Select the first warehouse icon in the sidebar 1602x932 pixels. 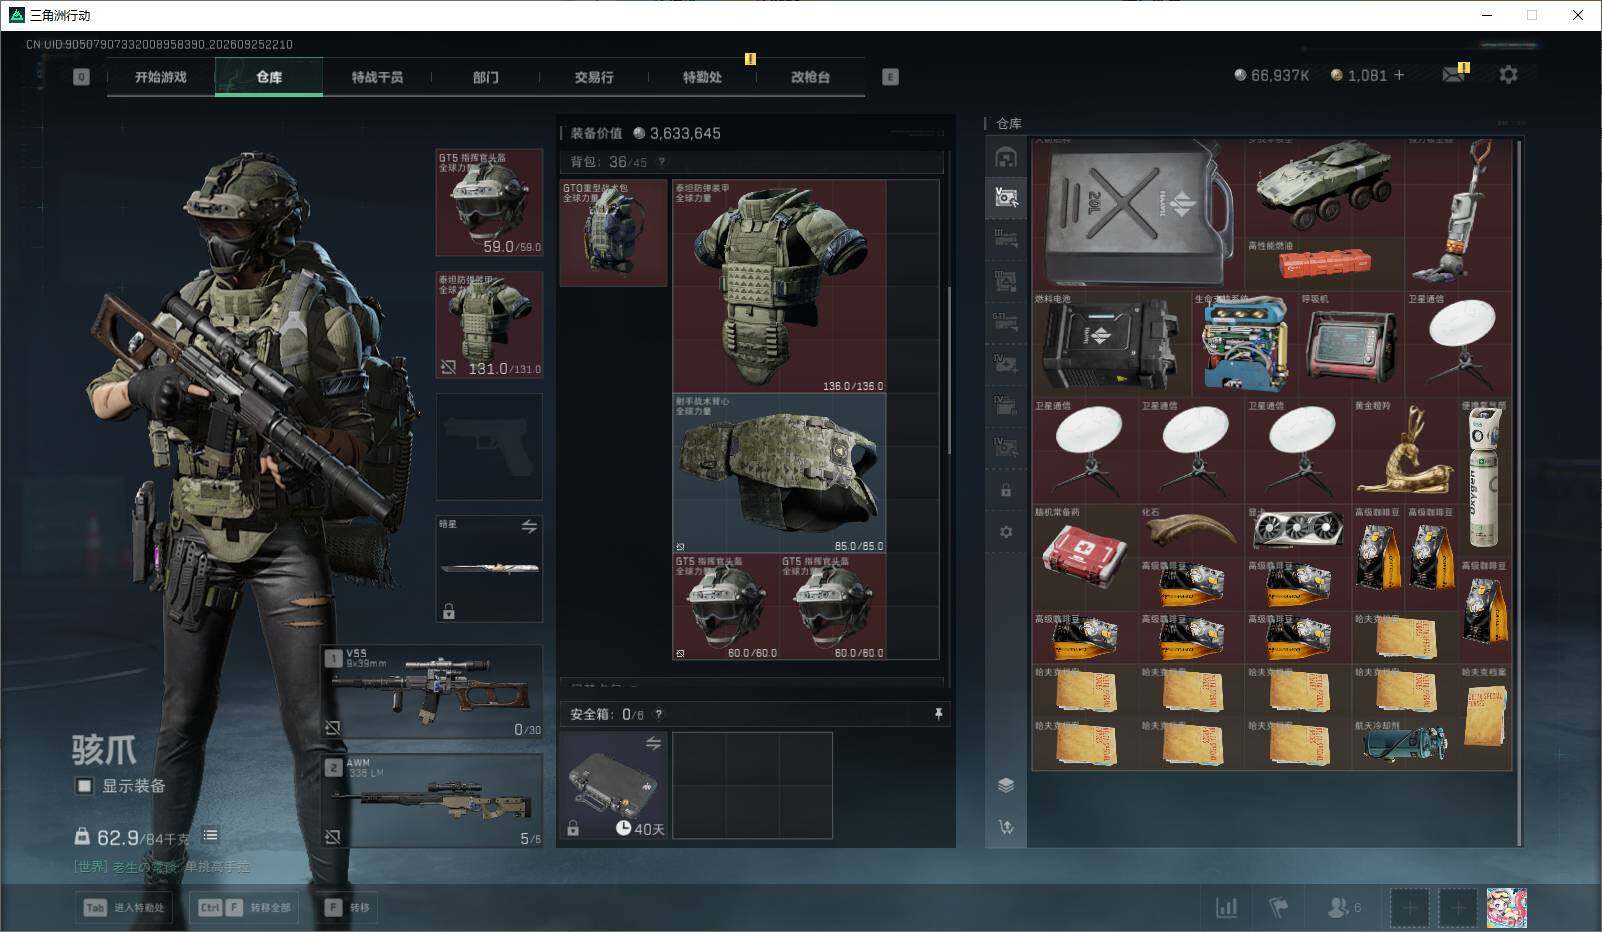coord(1006,157)
